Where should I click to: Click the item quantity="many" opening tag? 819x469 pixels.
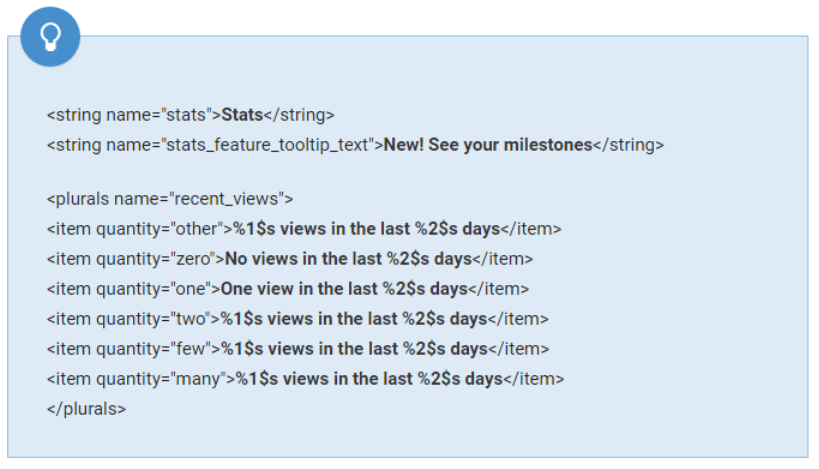tap(140, 379)
